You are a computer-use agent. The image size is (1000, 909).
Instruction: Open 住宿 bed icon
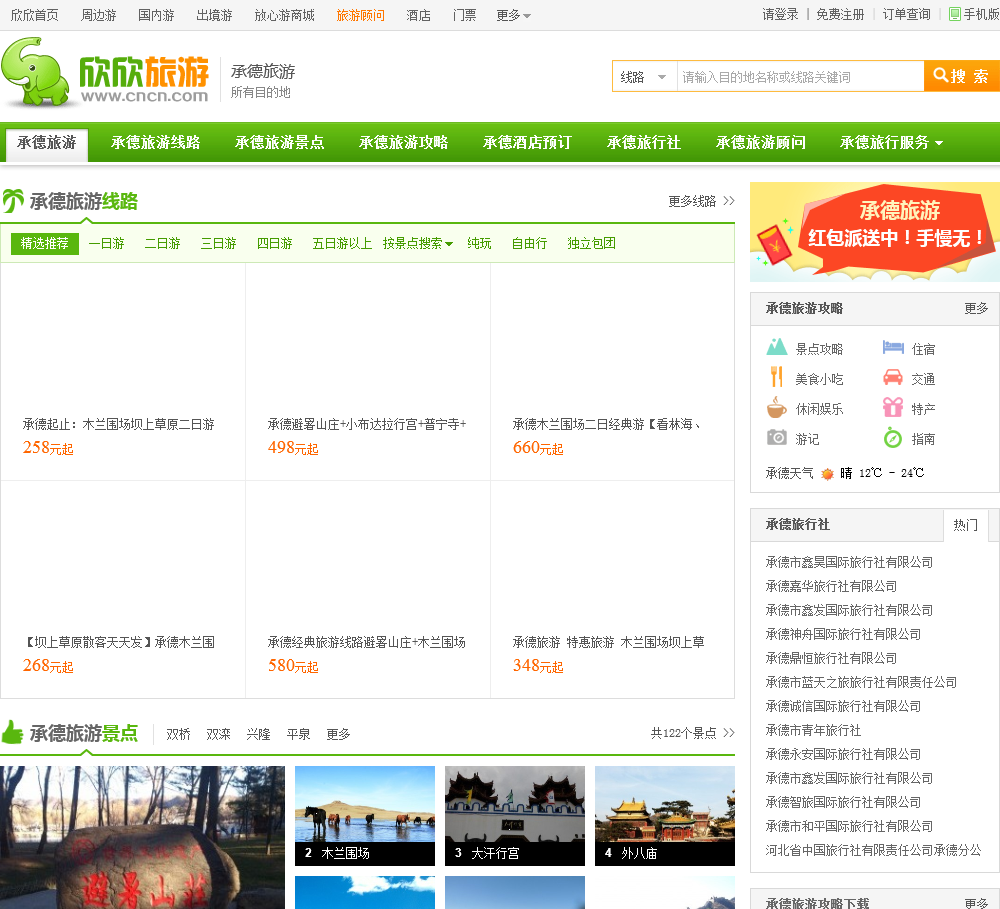(x=893, y=348)
